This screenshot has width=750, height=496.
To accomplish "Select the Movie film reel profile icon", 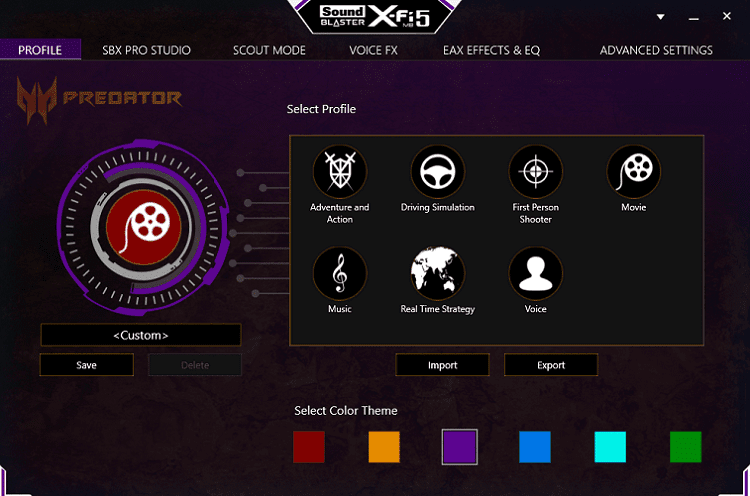I will point(634,171).
